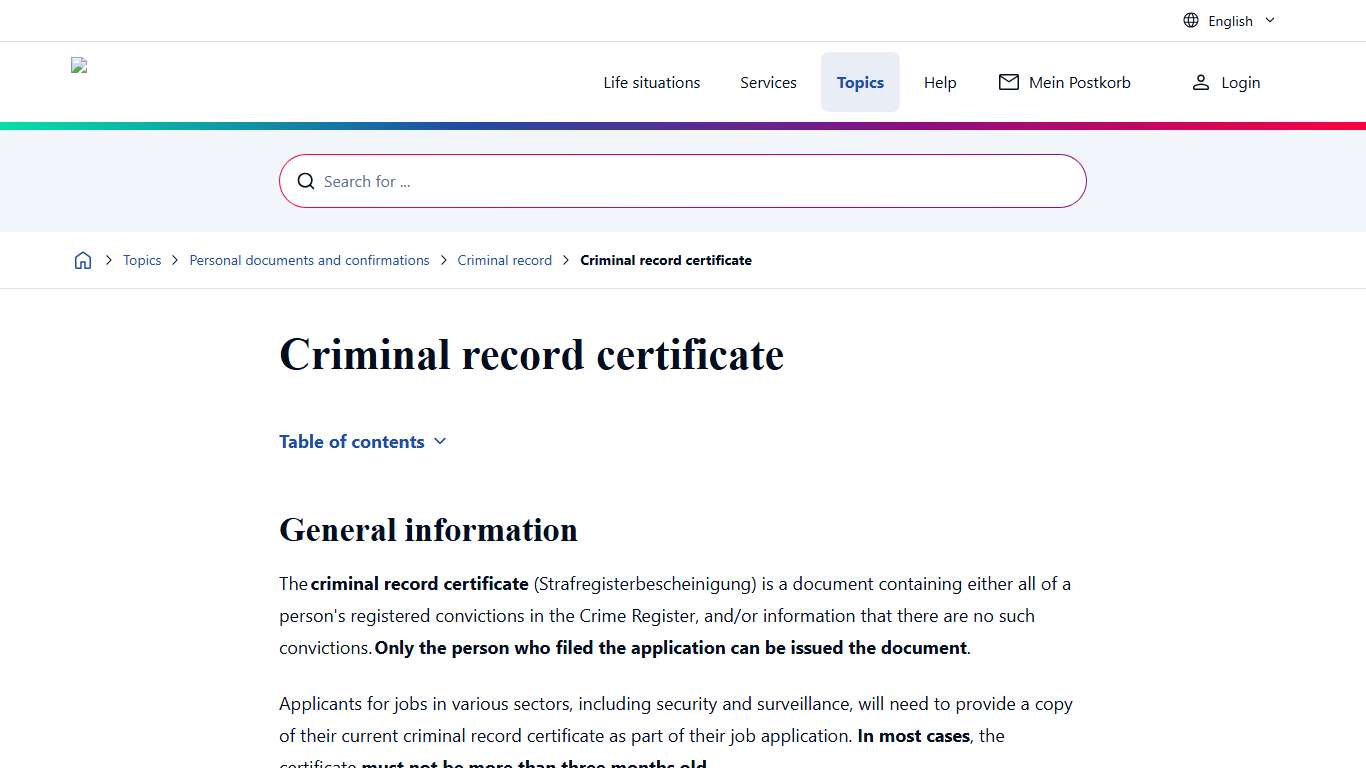Open the Mein Postkorb envelope icon

pos(1008,82)
